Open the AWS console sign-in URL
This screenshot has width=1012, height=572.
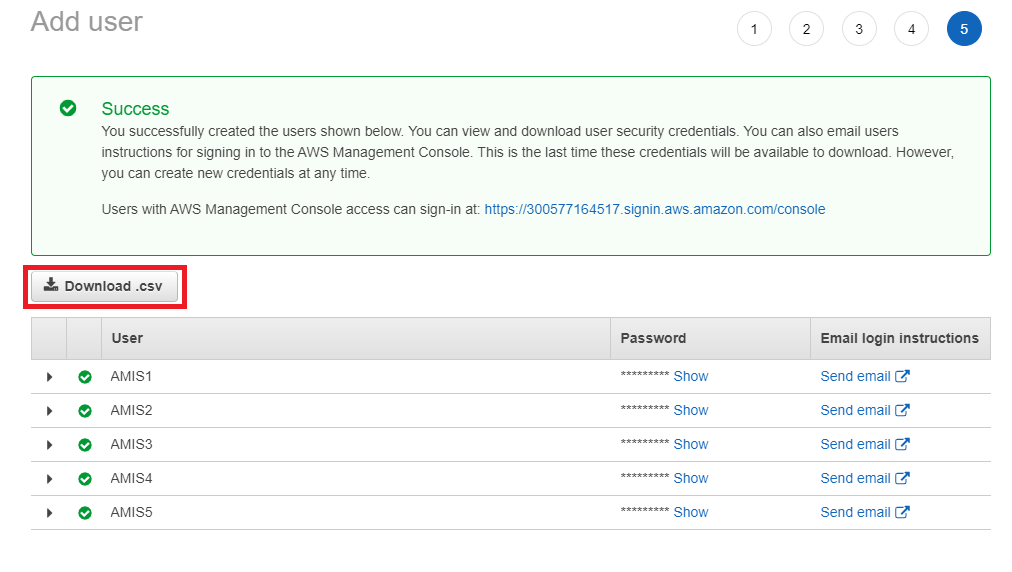point(654,210)
